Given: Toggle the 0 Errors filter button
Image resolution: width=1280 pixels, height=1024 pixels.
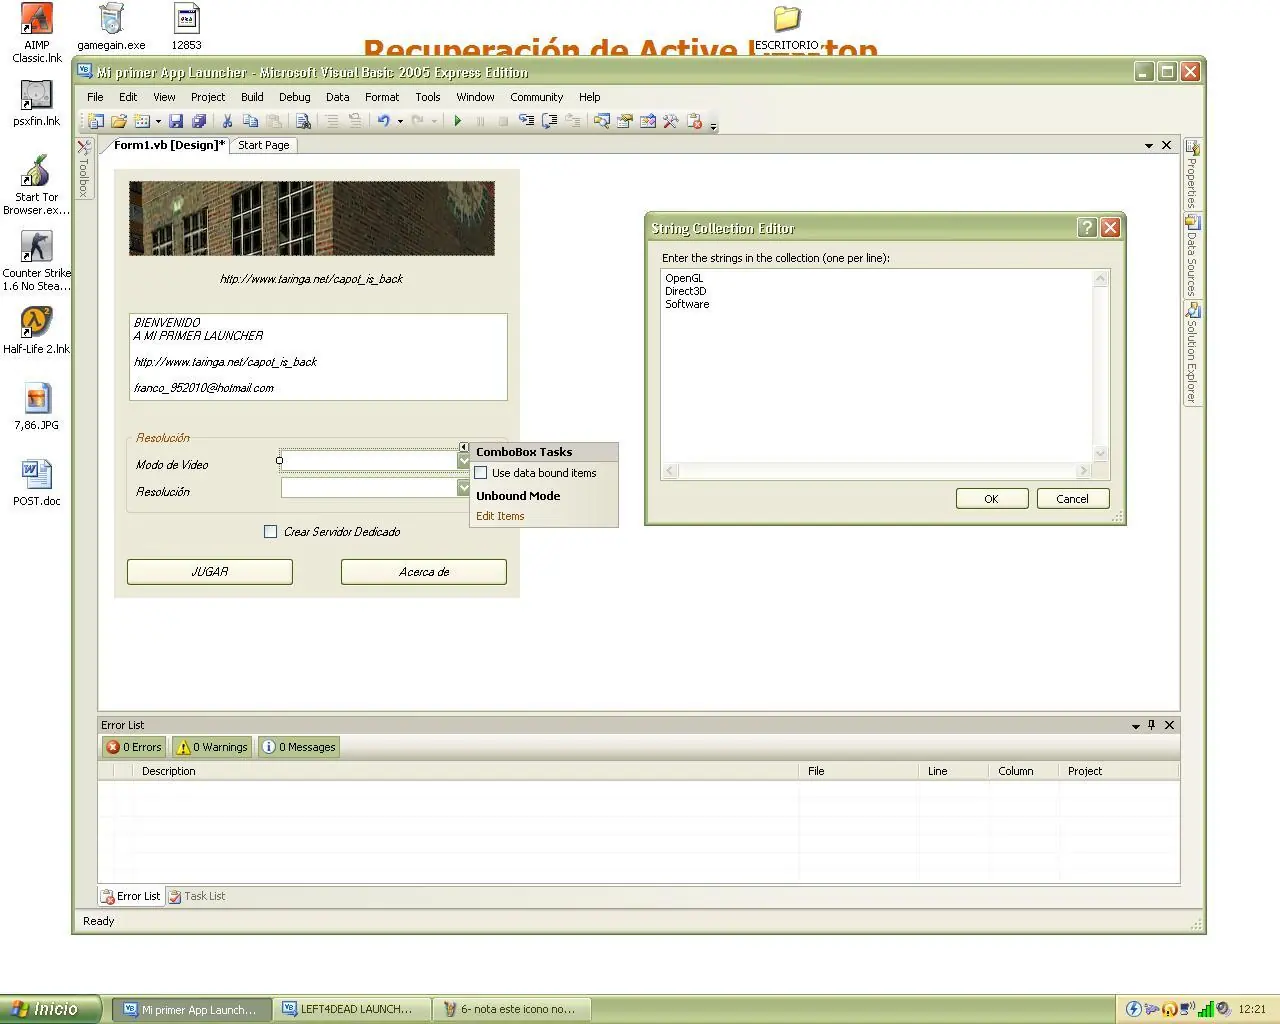Looking at the screenshot, I should [134, 747].
